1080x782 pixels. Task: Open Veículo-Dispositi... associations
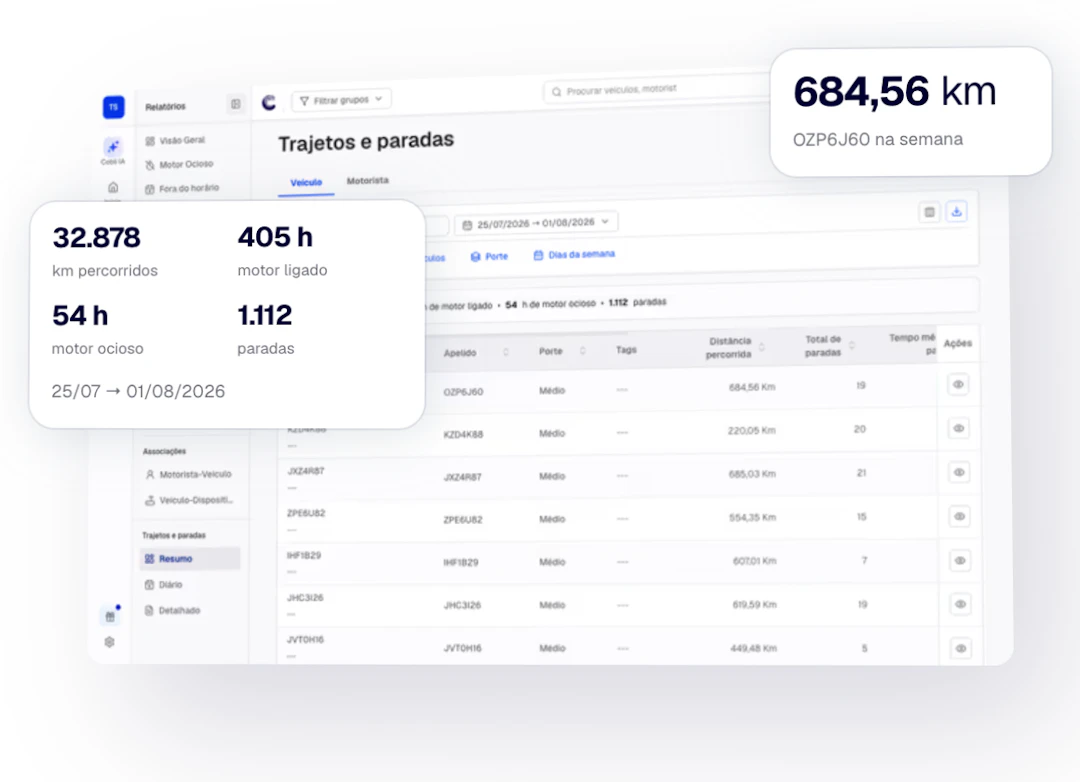[x=189, y=500]
